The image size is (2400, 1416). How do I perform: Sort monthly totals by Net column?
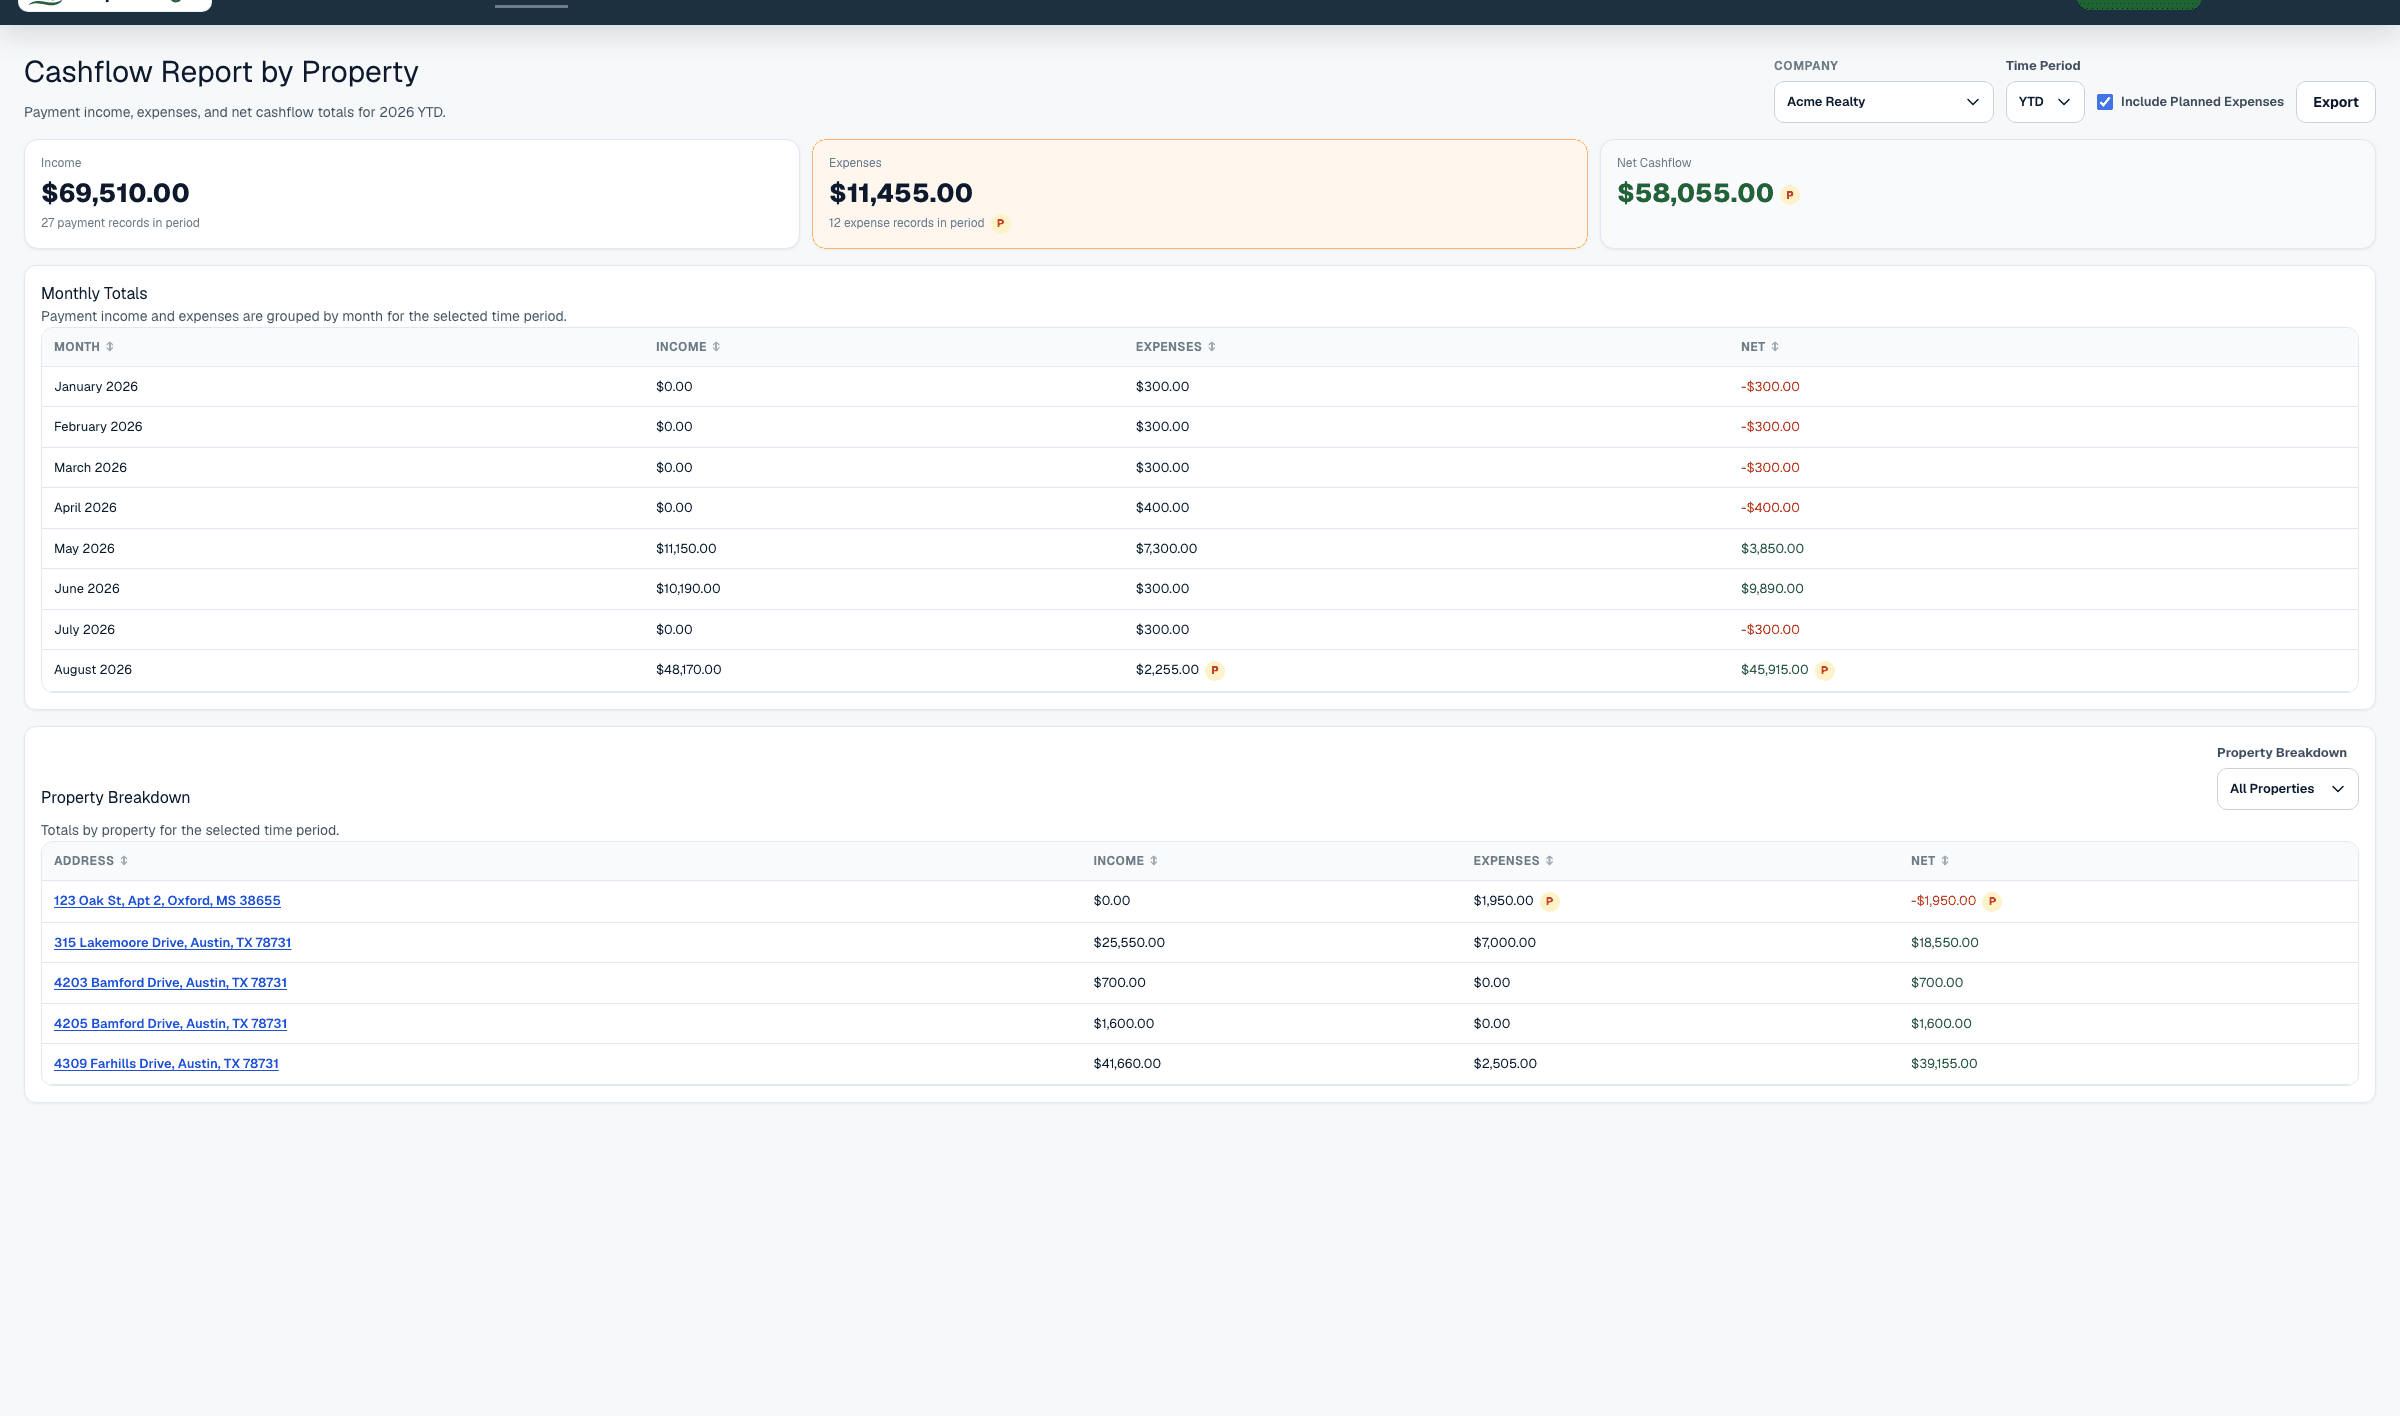1760,347
